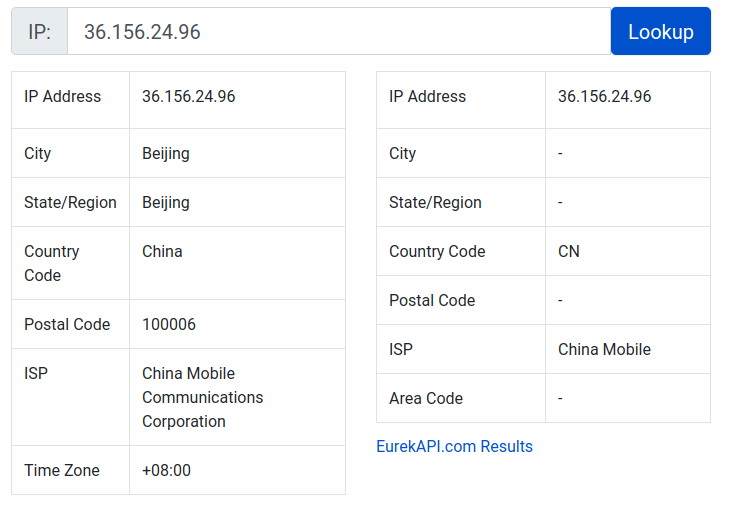732x507 pixels.
Task: Click the blue Lookup button
Action: point(660,31)
